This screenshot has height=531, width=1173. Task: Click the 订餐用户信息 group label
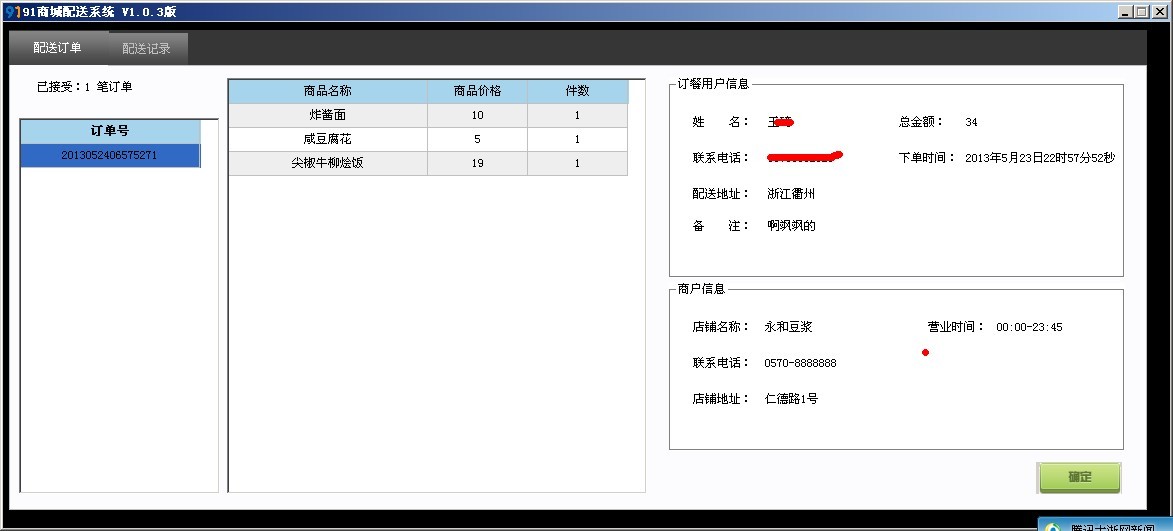click(713, 85)
